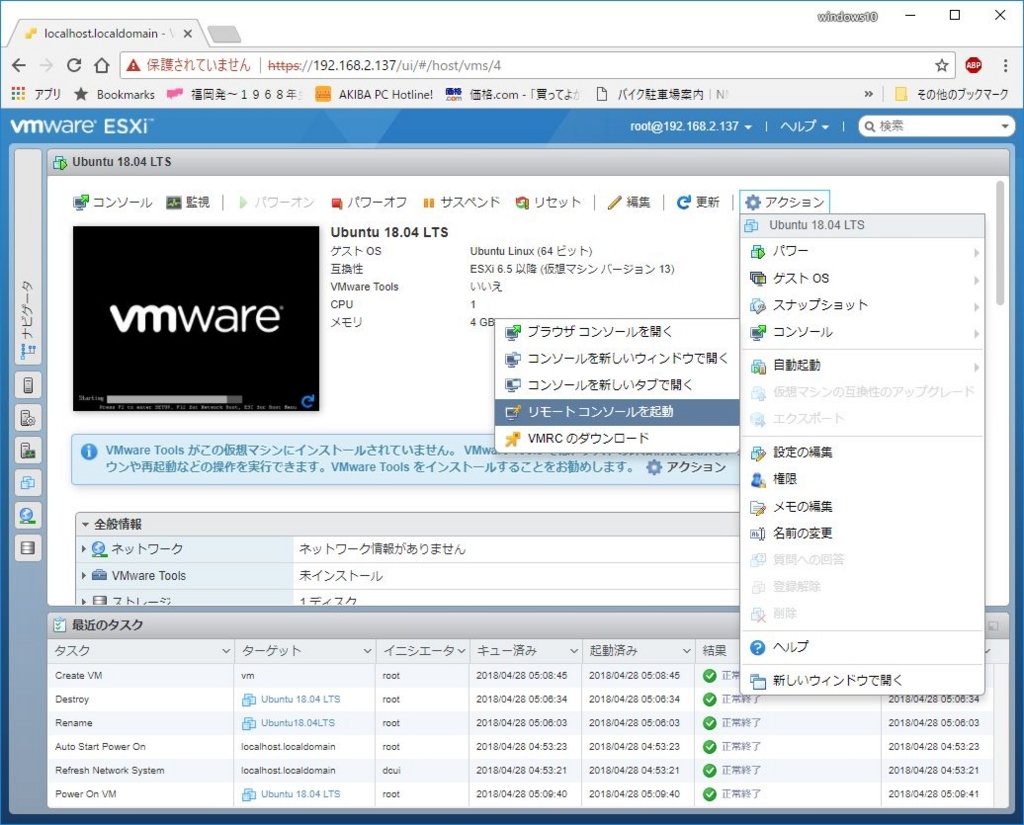This screenshot has width=1024, height=825.
Task: Click the host icon in sidebar
Action: tap(28, 385)
